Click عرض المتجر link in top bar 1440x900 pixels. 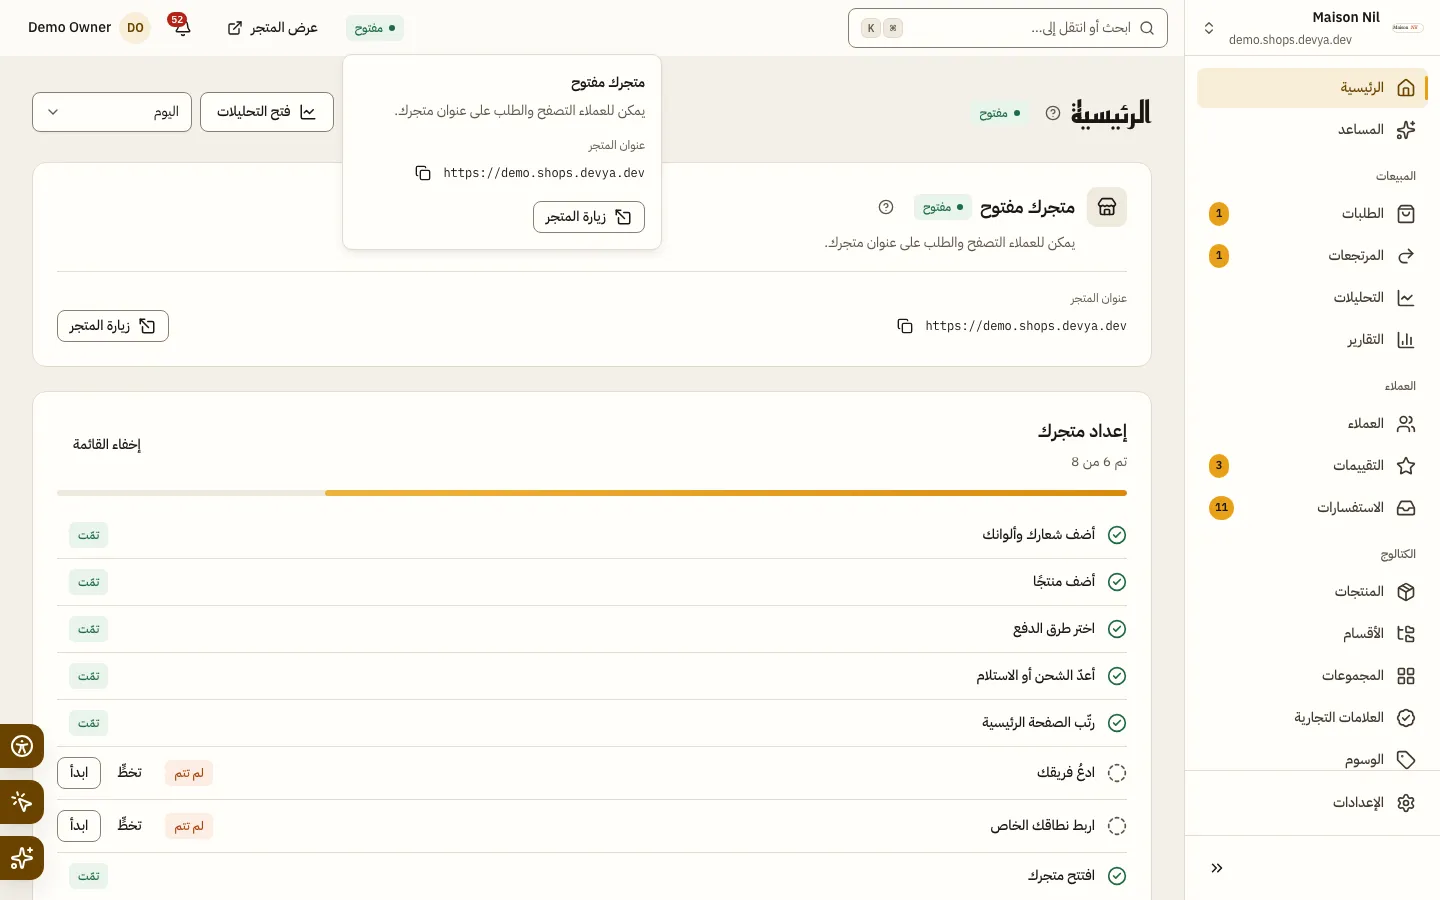(x=273, y=28)
